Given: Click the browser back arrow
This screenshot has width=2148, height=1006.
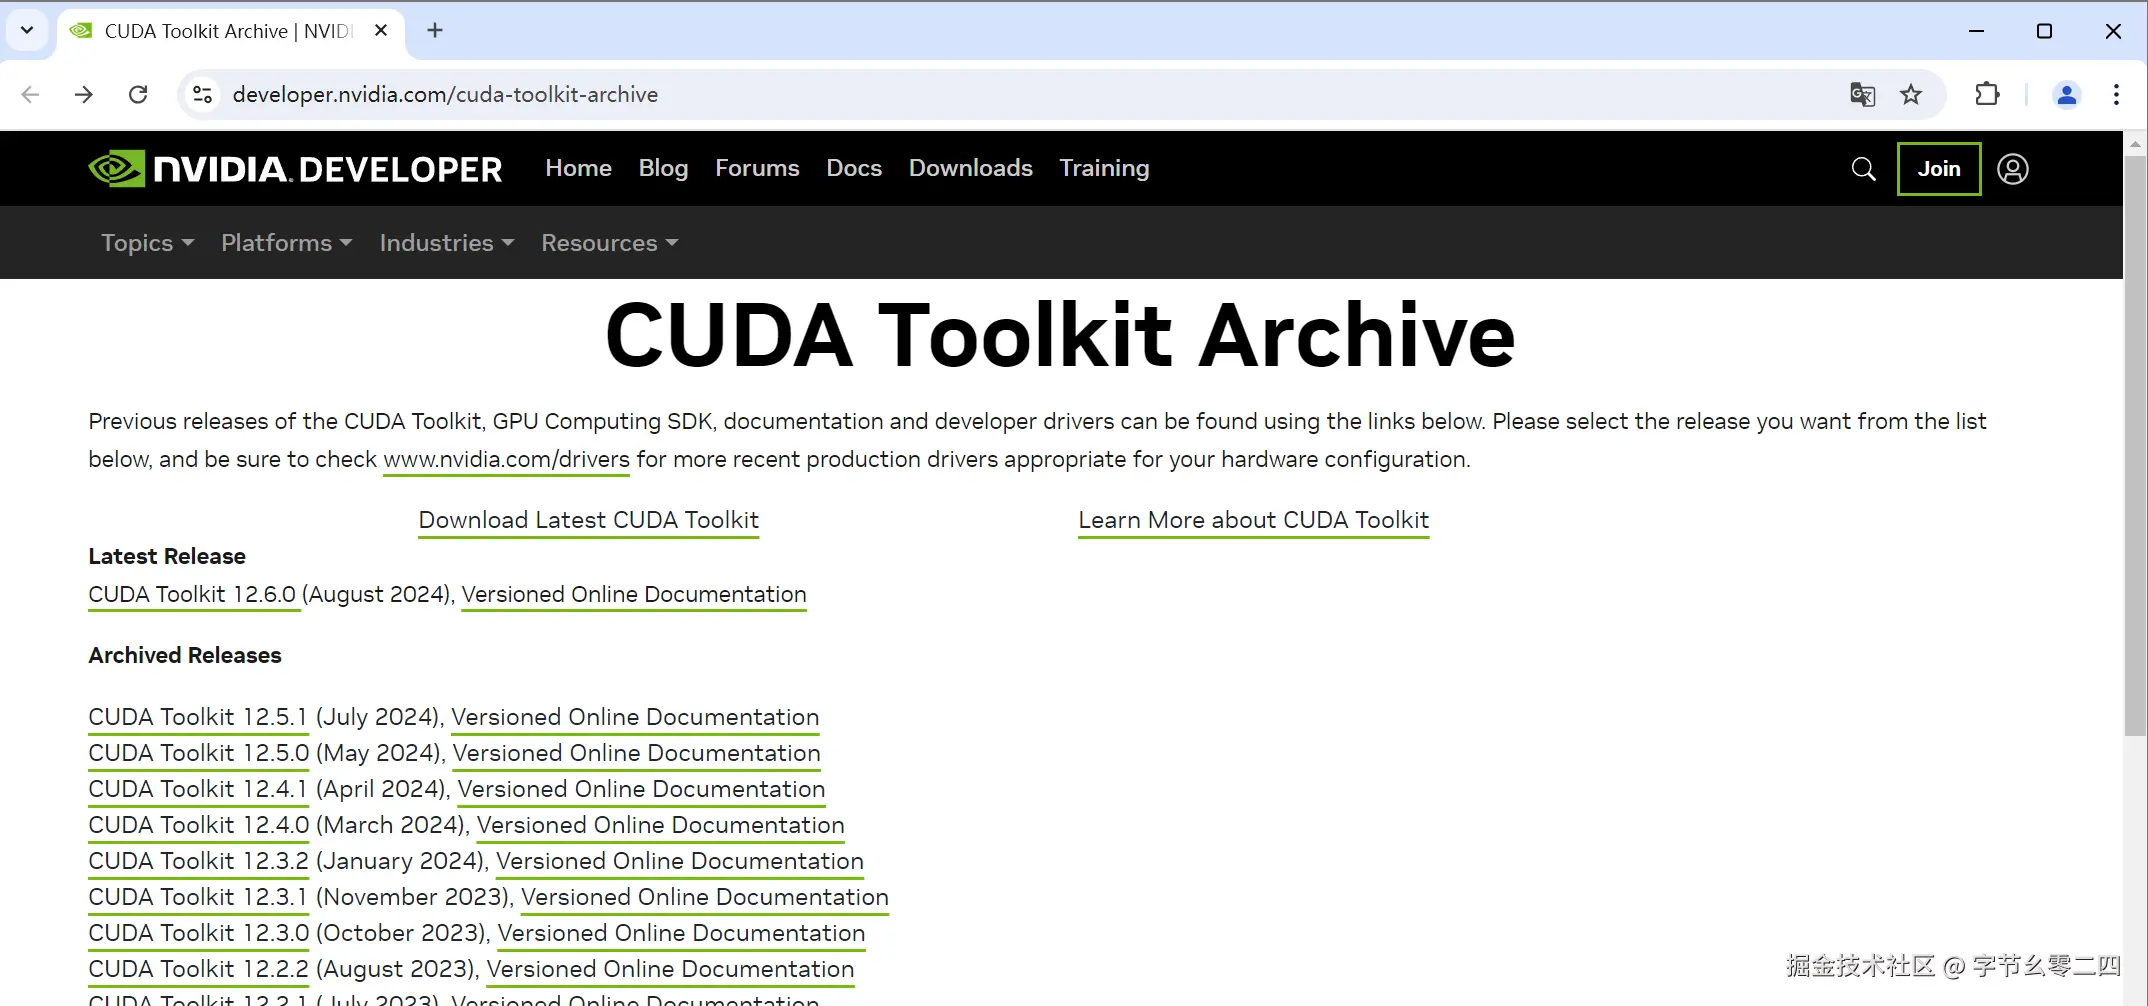Looking at the screenshot, I should pos(30,94).
